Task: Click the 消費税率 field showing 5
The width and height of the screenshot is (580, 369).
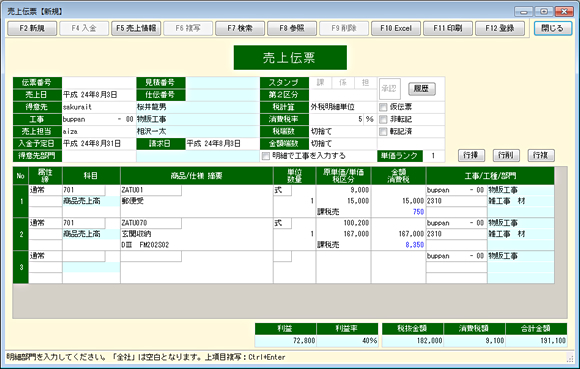Action: point(336,119)
